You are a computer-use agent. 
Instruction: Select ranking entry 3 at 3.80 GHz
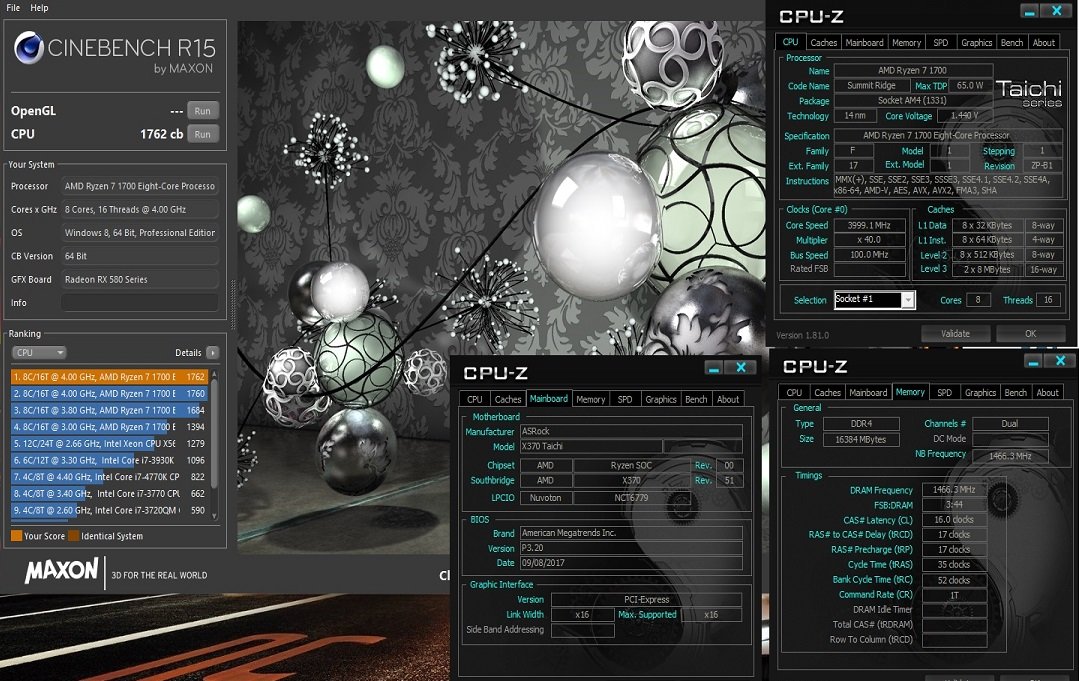click(x=109, y=410)
